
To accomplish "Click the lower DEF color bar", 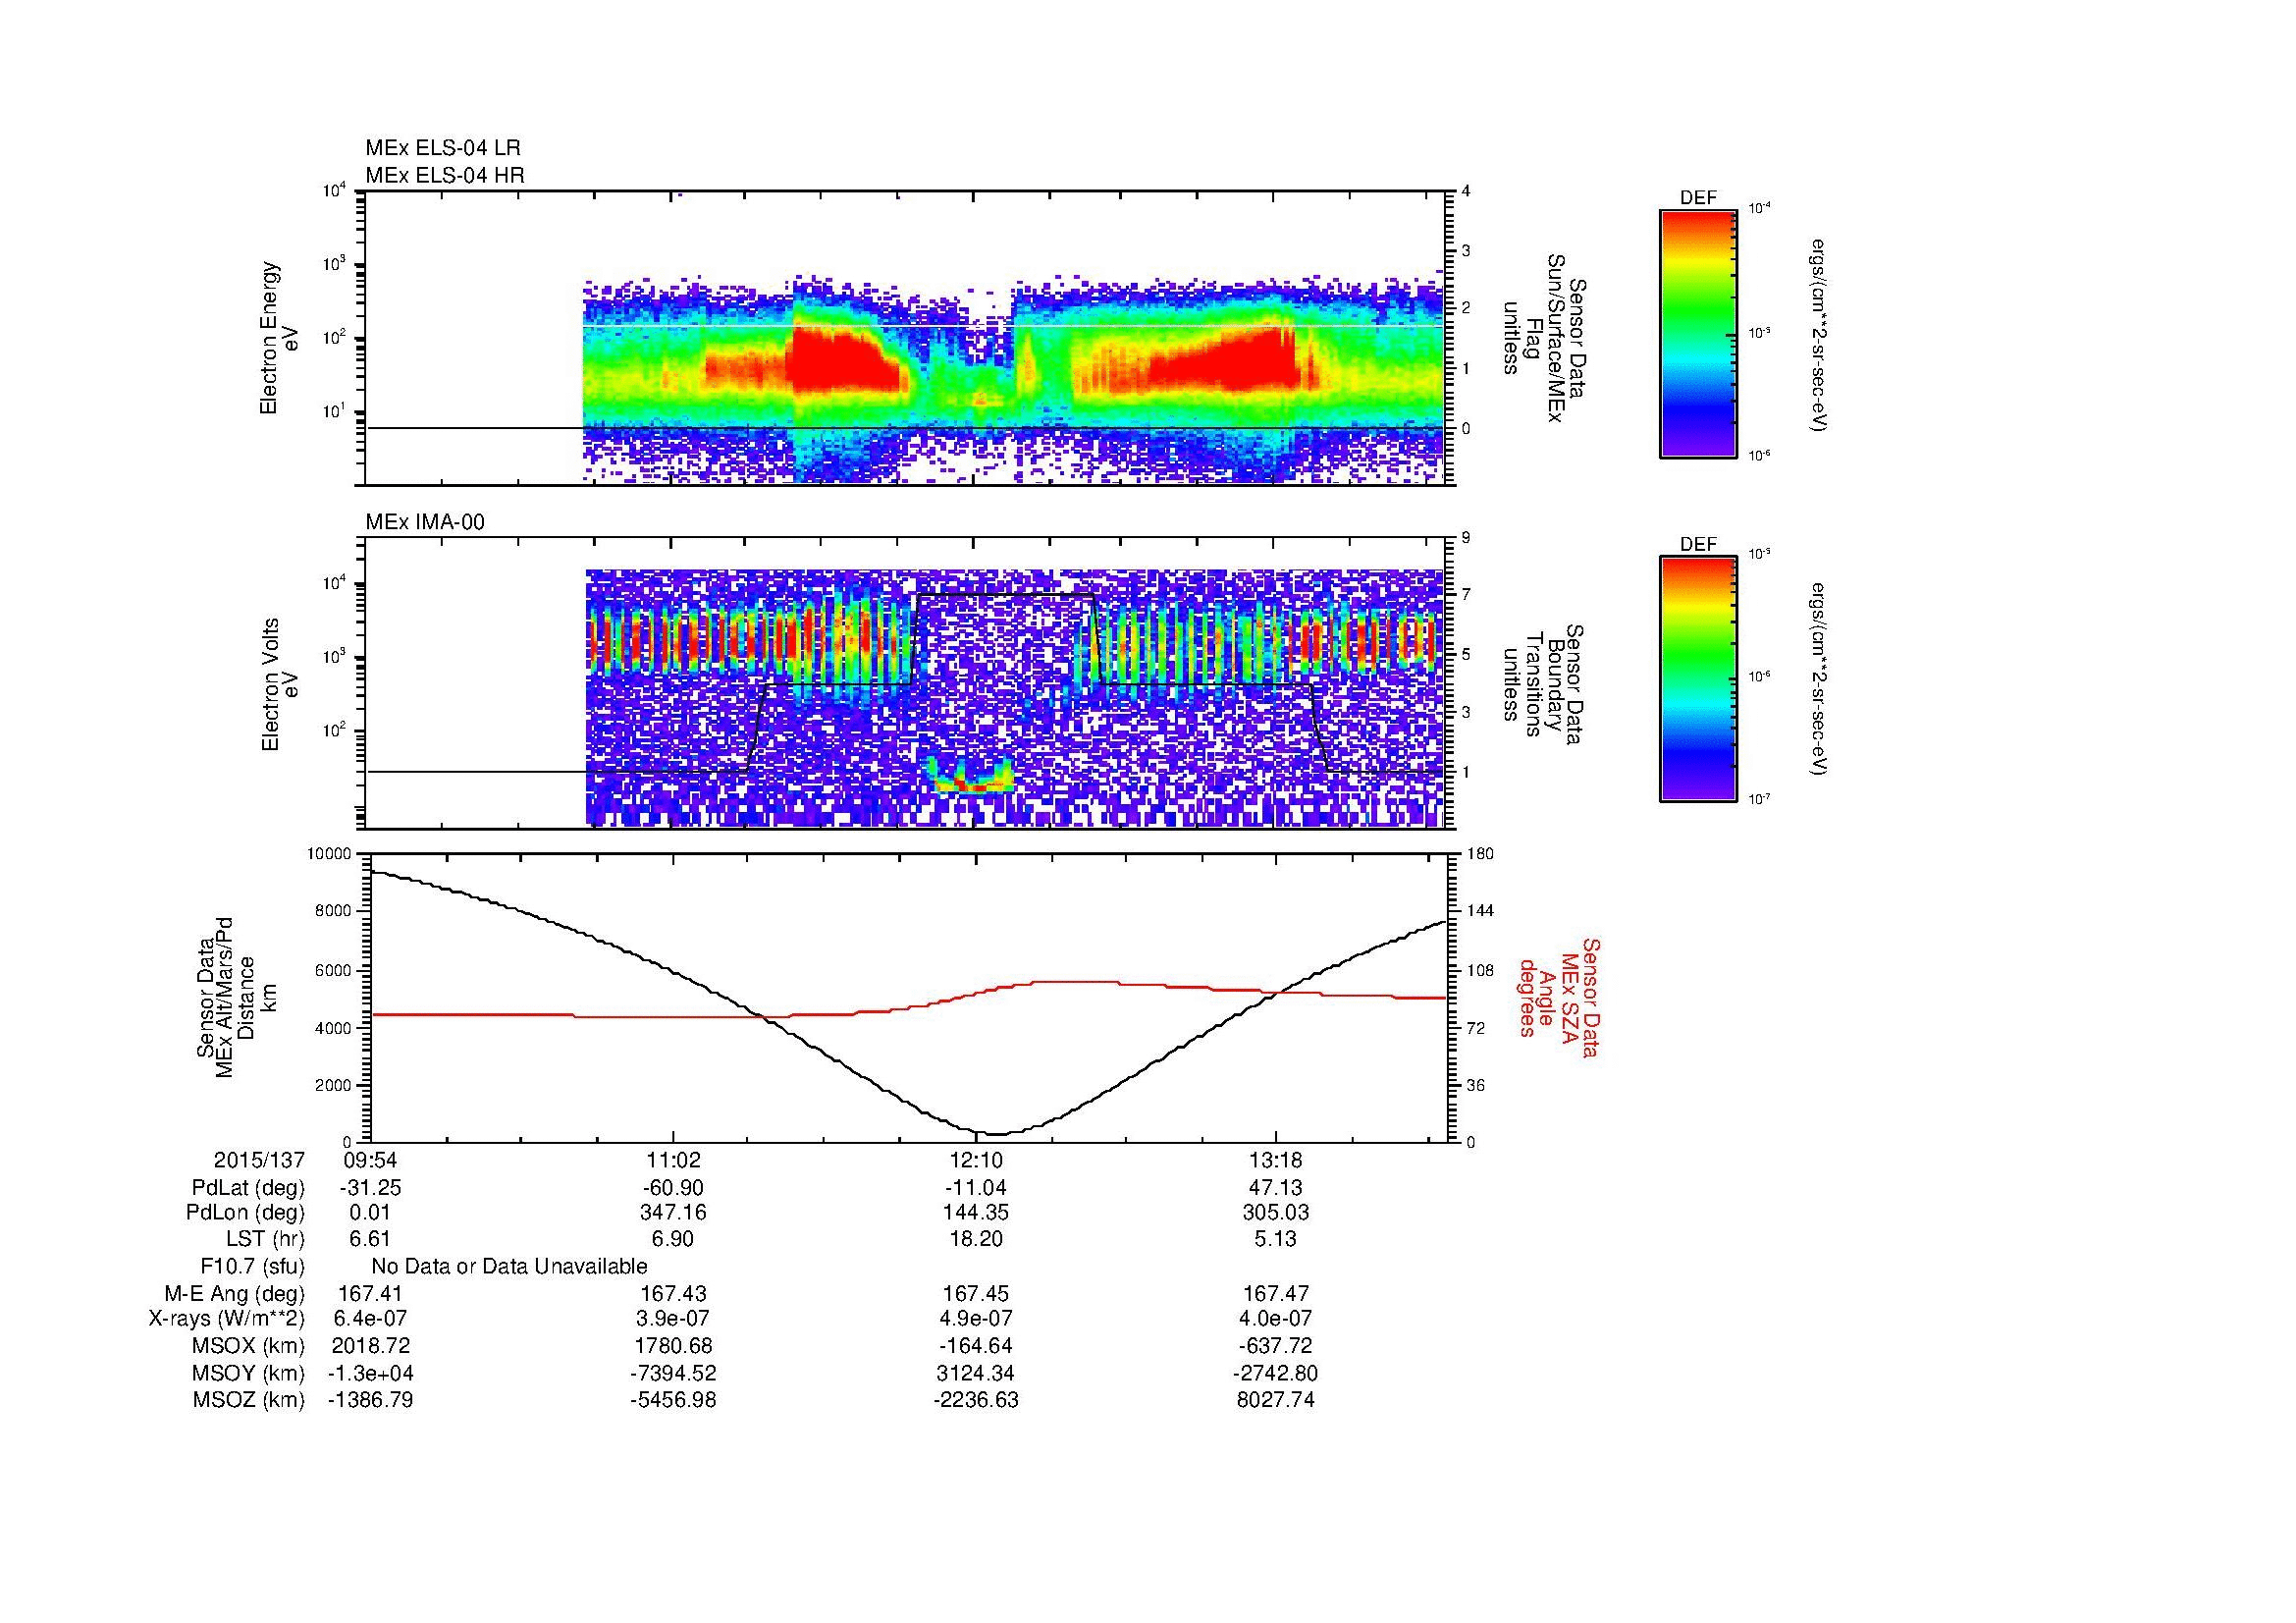I will (x=1698, y=679).
